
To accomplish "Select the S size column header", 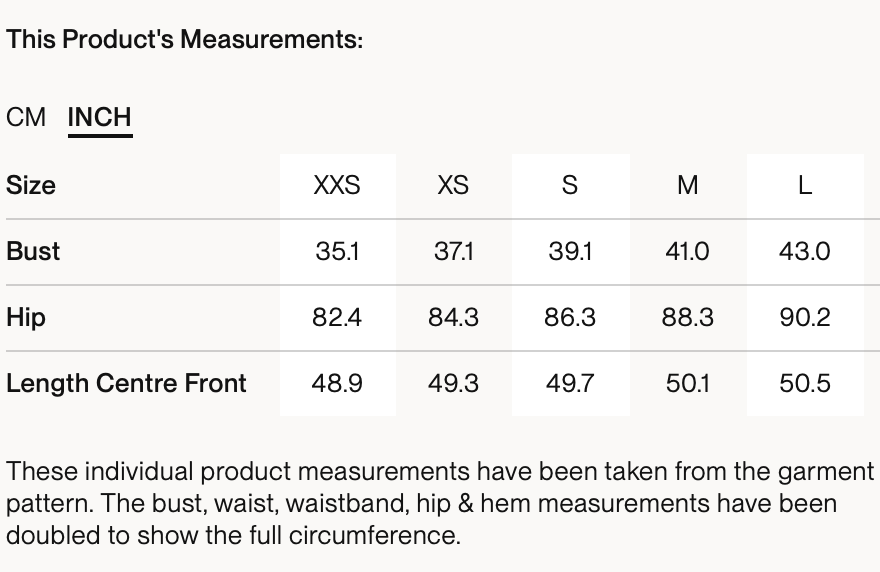I will (570, 185).
